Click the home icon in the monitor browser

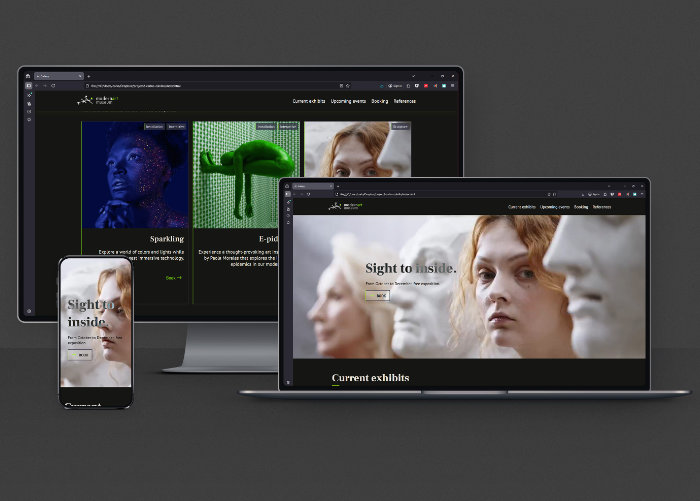click(28, 76)
